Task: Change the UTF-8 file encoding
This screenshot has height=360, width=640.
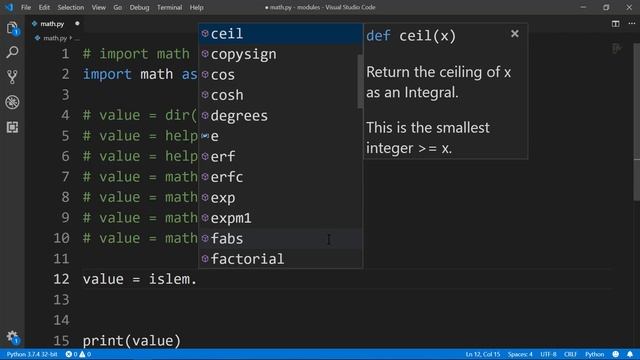Action: point(548,354)
